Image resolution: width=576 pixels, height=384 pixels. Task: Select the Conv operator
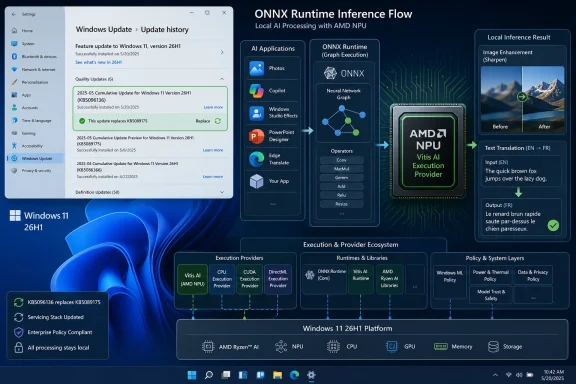pos(342,160)
